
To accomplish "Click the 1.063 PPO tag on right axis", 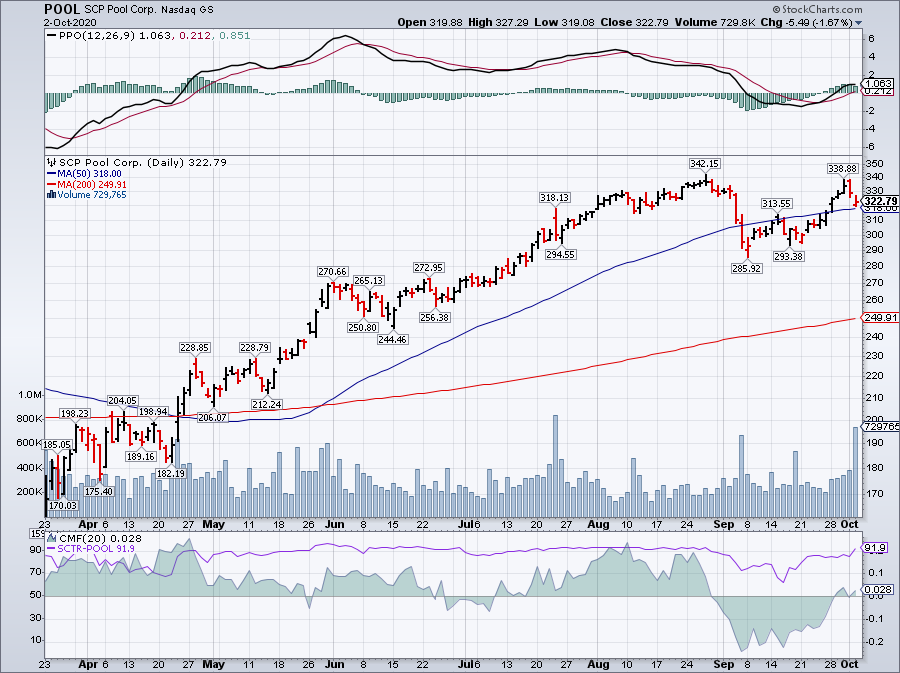I will pos(878,84).
